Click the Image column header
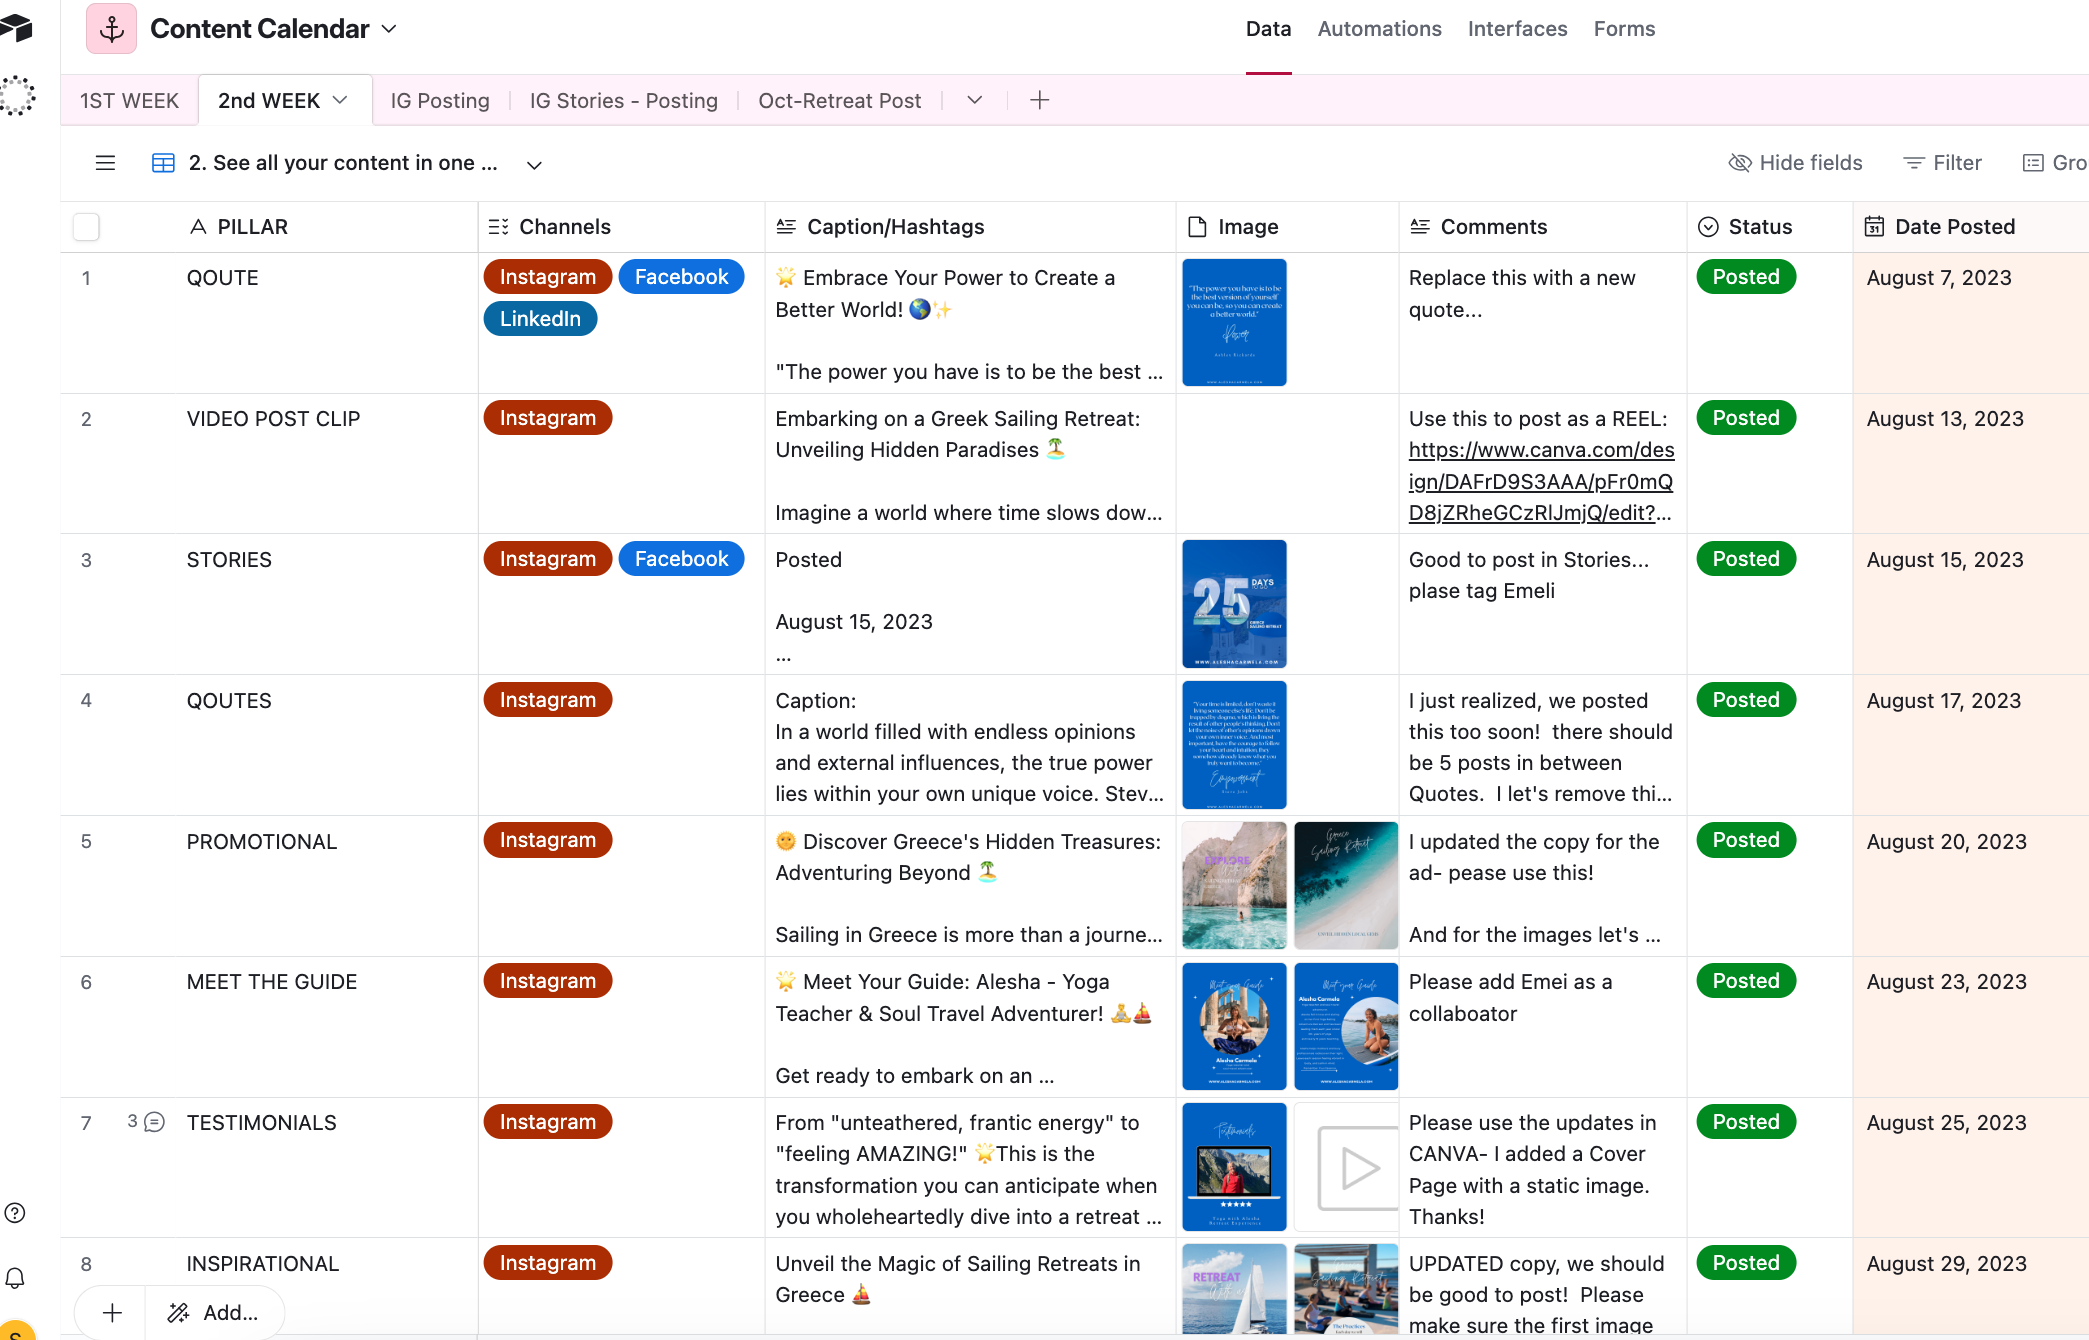The width and height of the screenshot is (2089, 1340). [1287, 227]
